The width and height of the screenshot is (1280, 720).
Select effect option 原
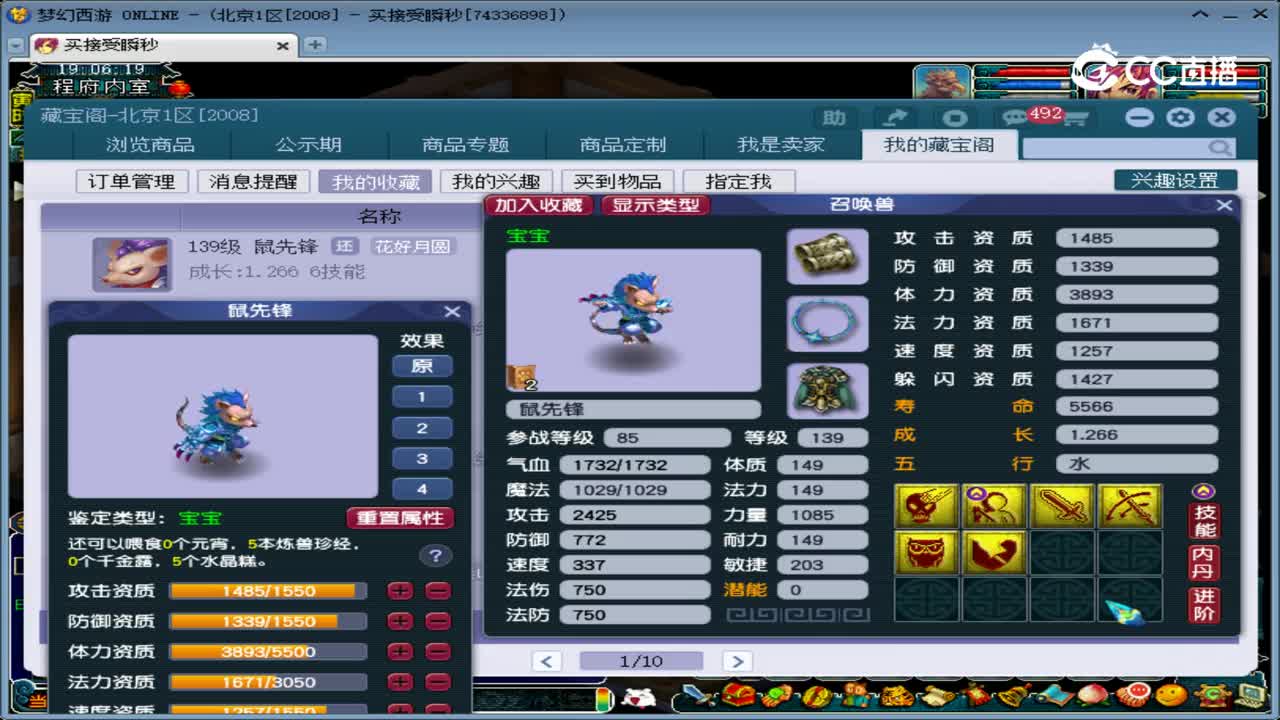[x=422, y=366]
